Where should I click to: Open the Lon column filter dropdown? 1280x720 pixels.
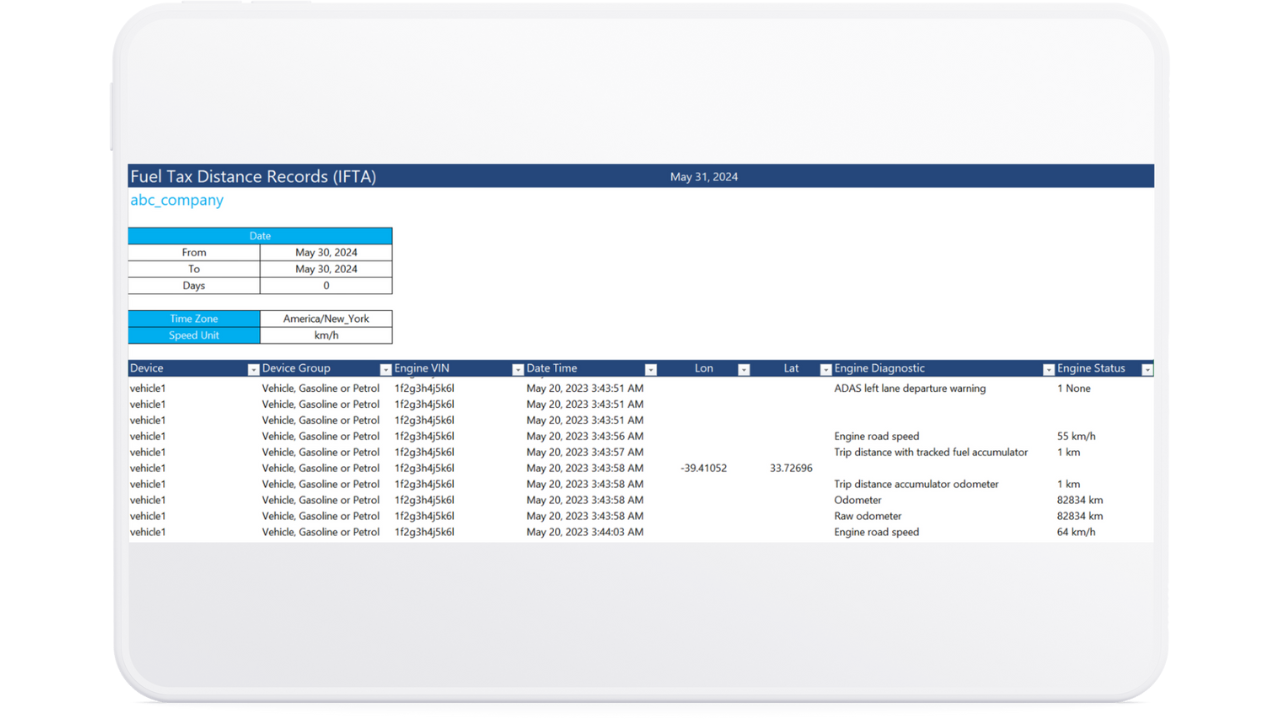tap(743, 370)
